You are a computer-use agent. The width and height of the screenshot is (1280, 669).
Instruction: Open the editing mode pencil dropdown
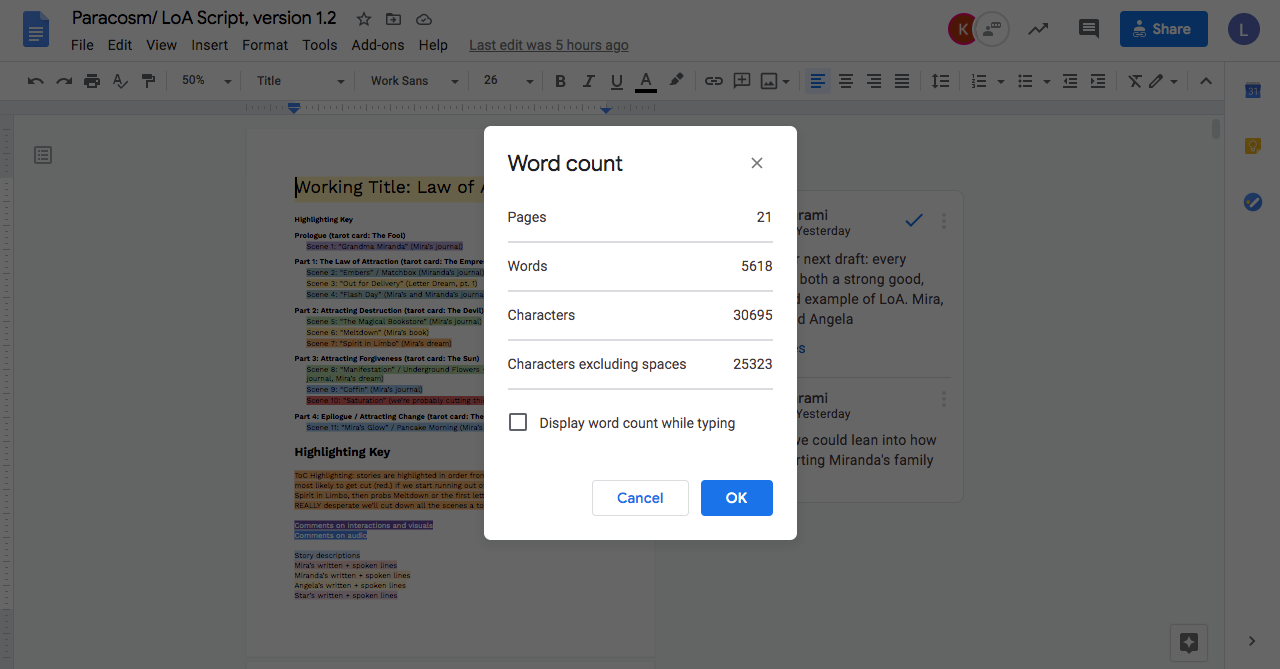coord(1163,81)
